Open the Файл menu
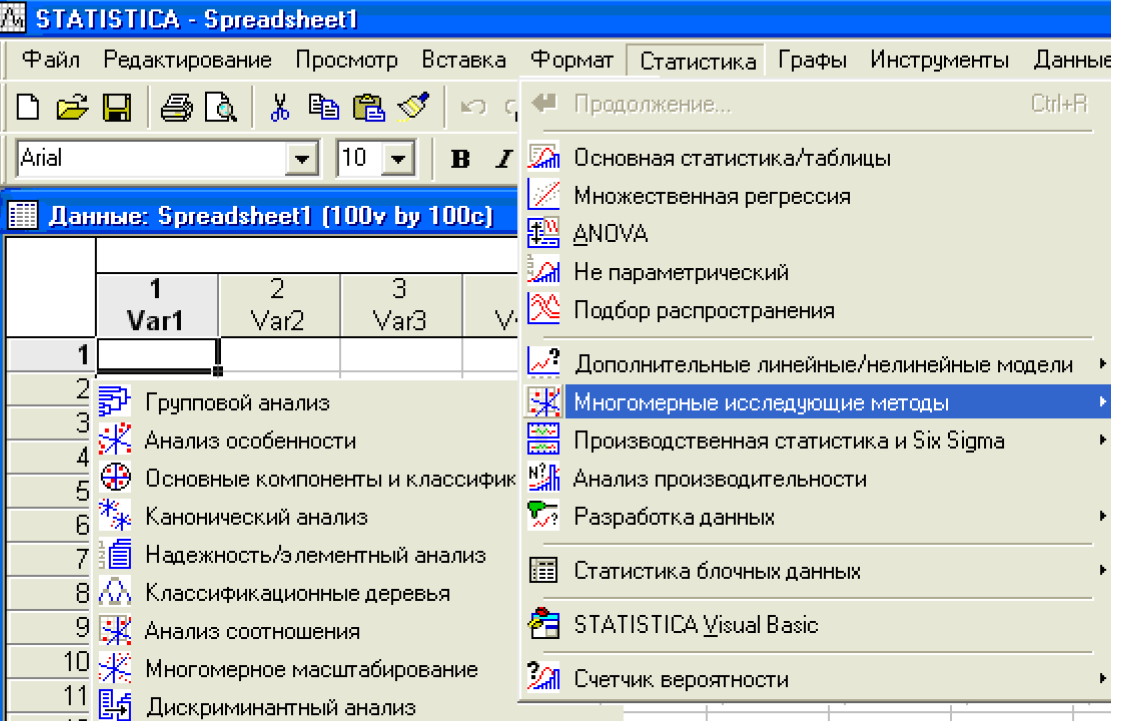 (x=50, y=59)
